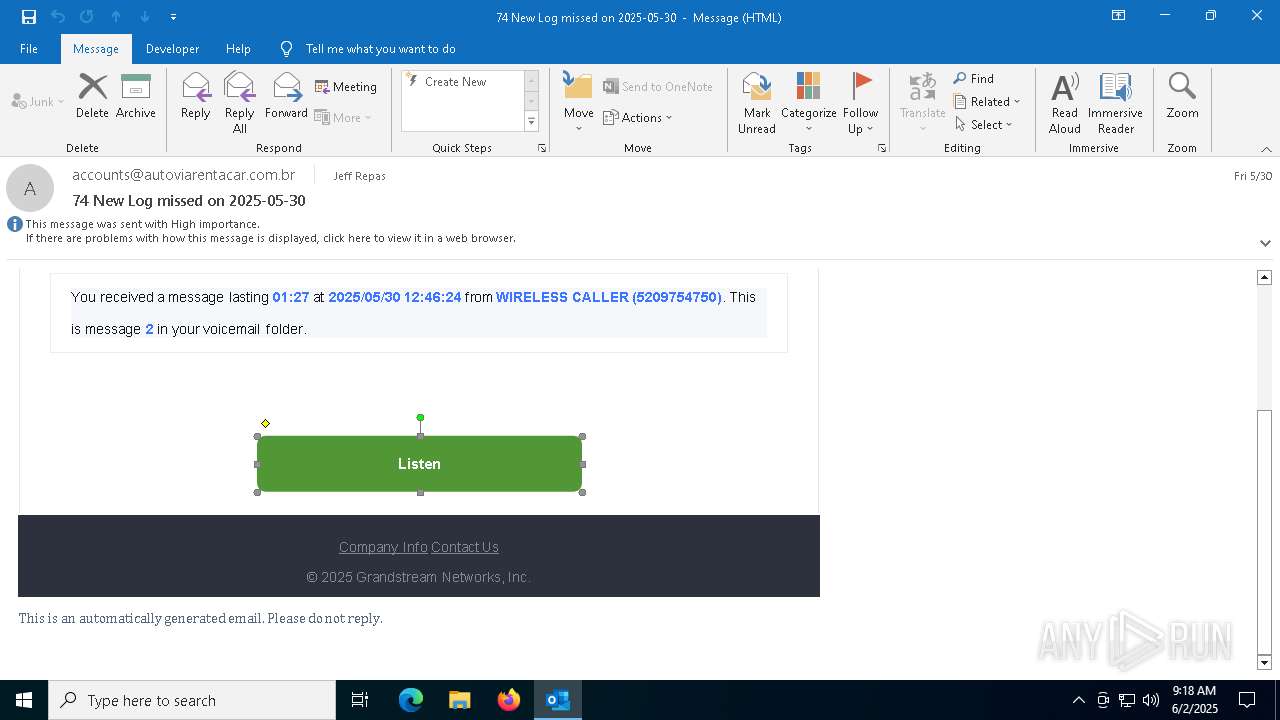Image resolution: width=1280 pixels, height=720 pixels.
Task: Delete the message
Action: (92, 96)
